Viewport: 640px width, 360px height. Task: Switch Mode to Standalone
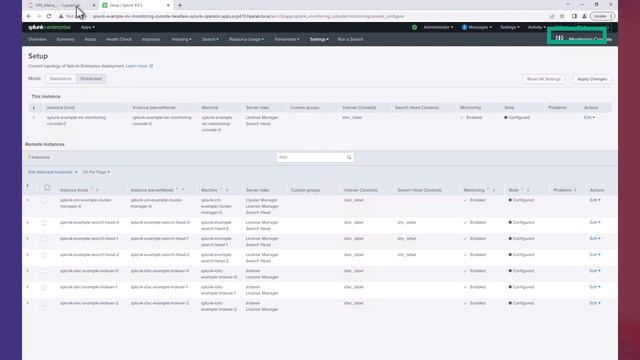(x=61, y=79)
